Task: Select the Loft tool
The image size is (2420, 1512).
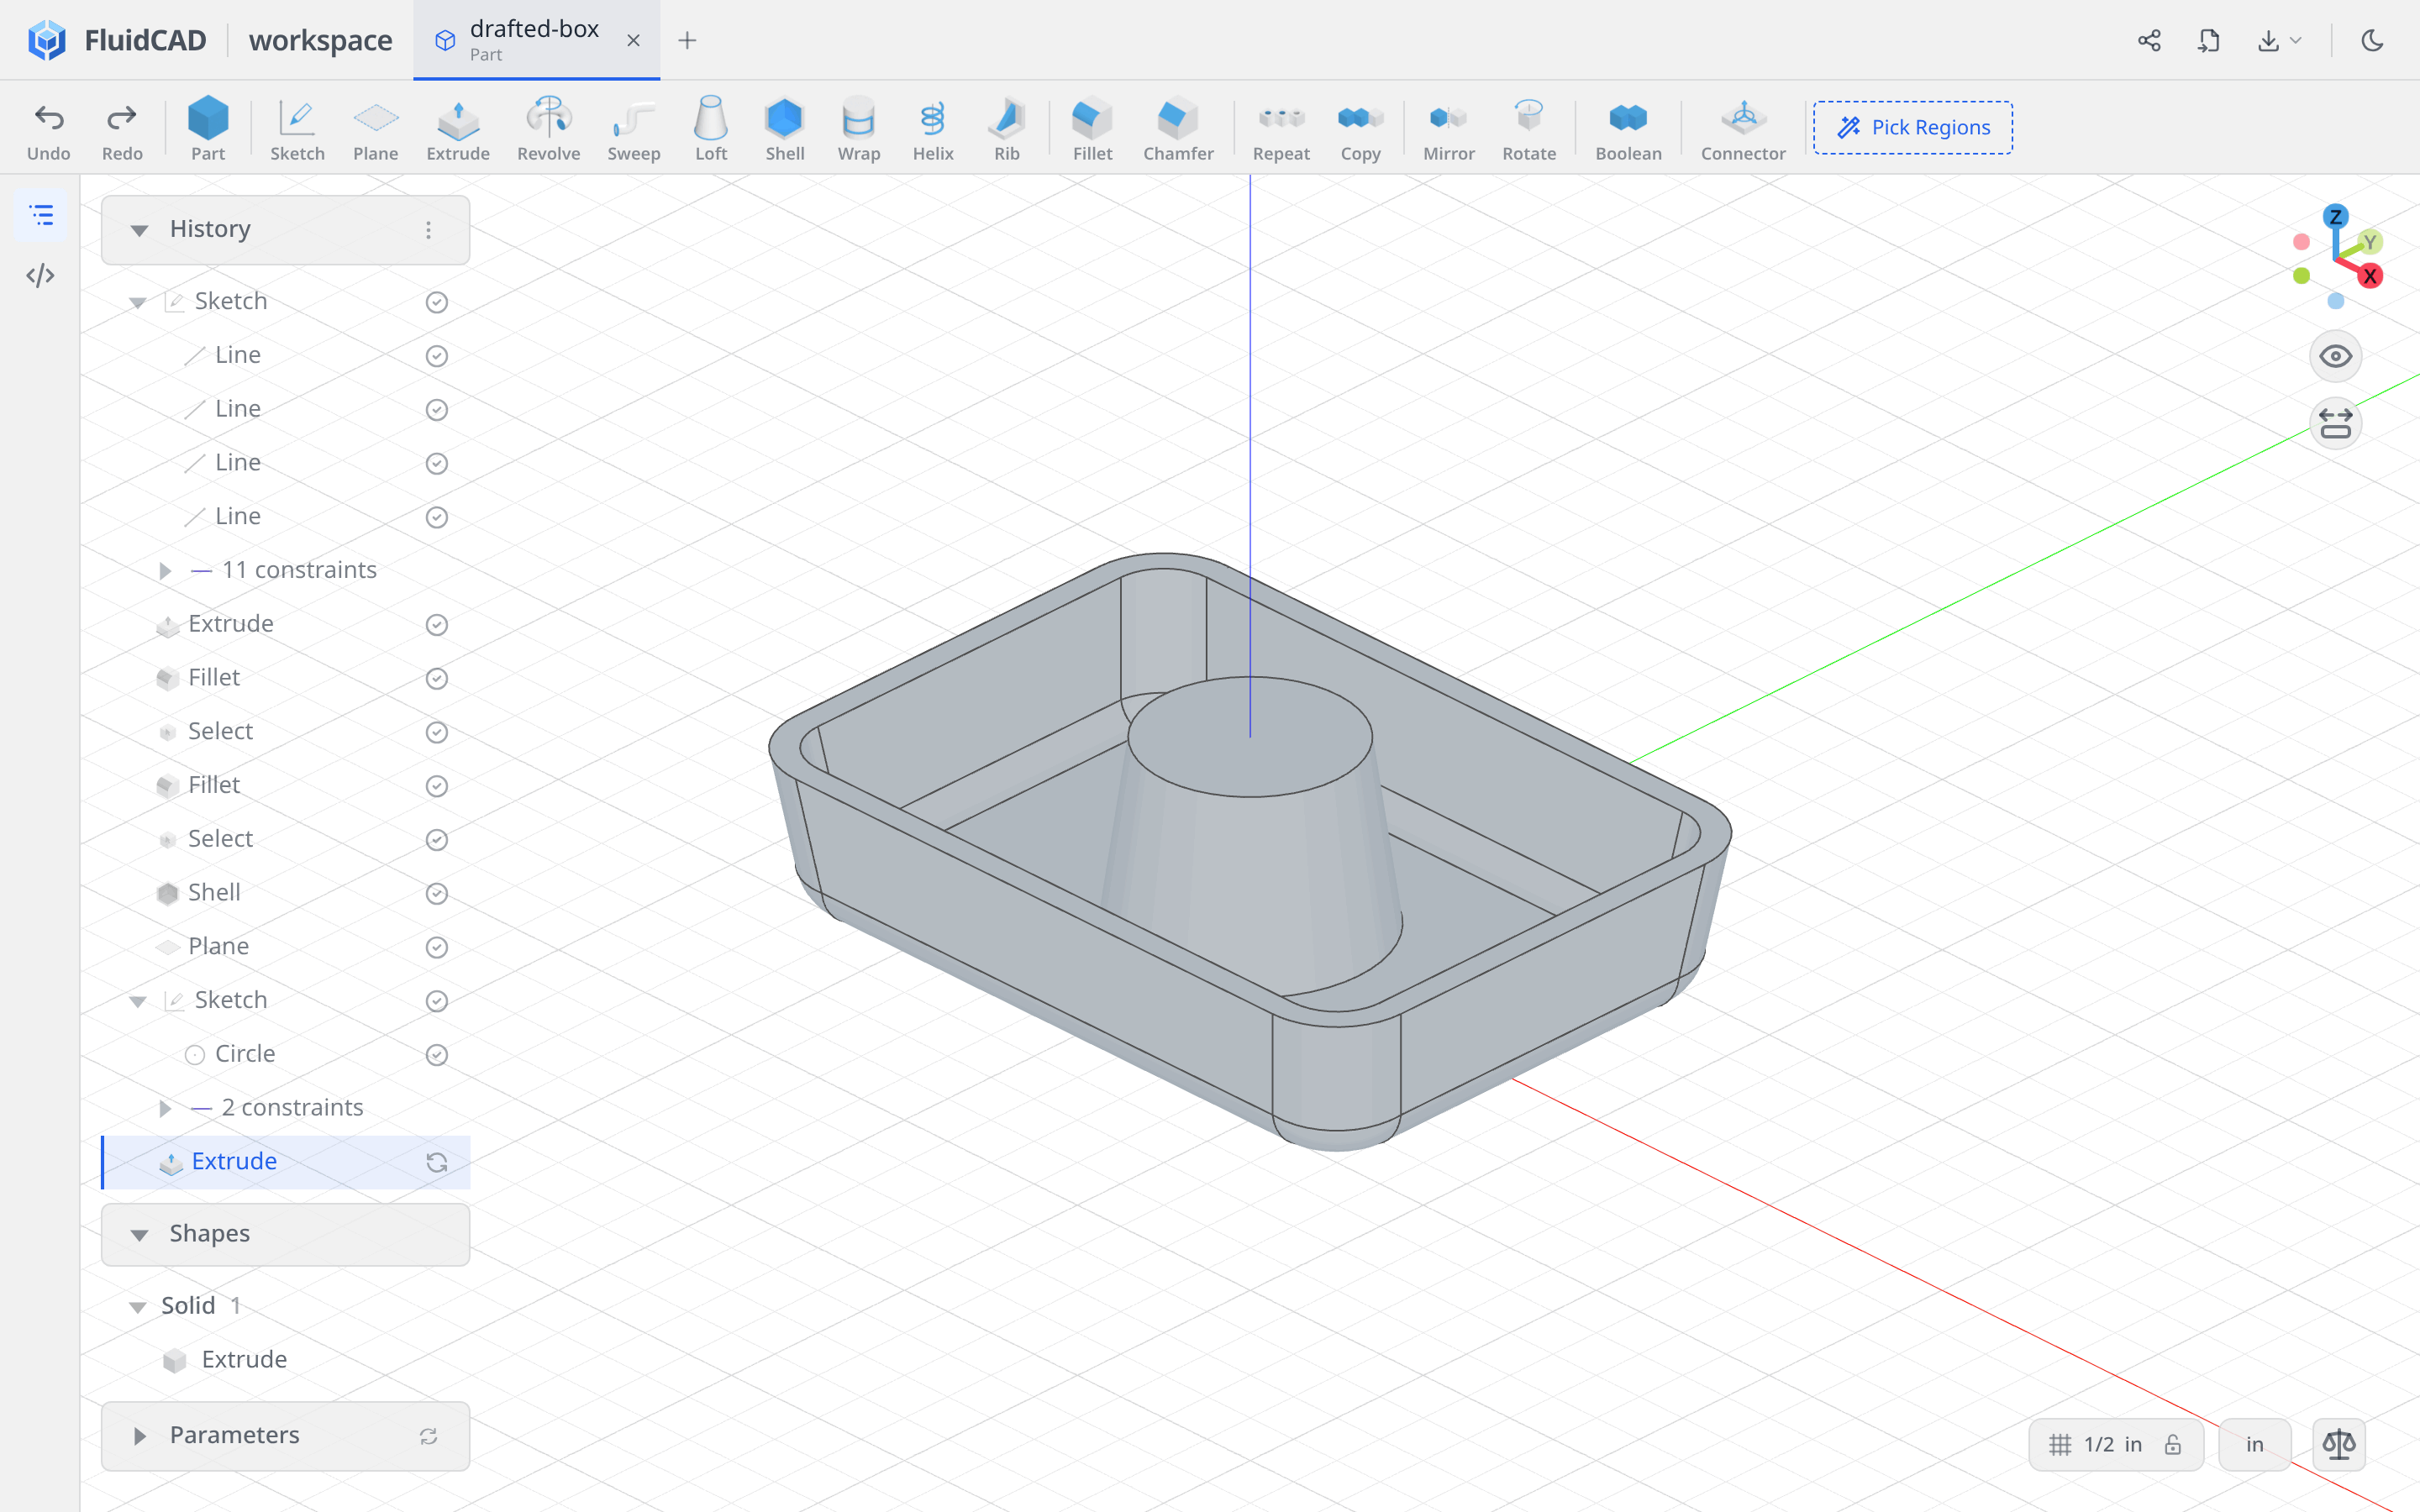Action: (711, 129)
